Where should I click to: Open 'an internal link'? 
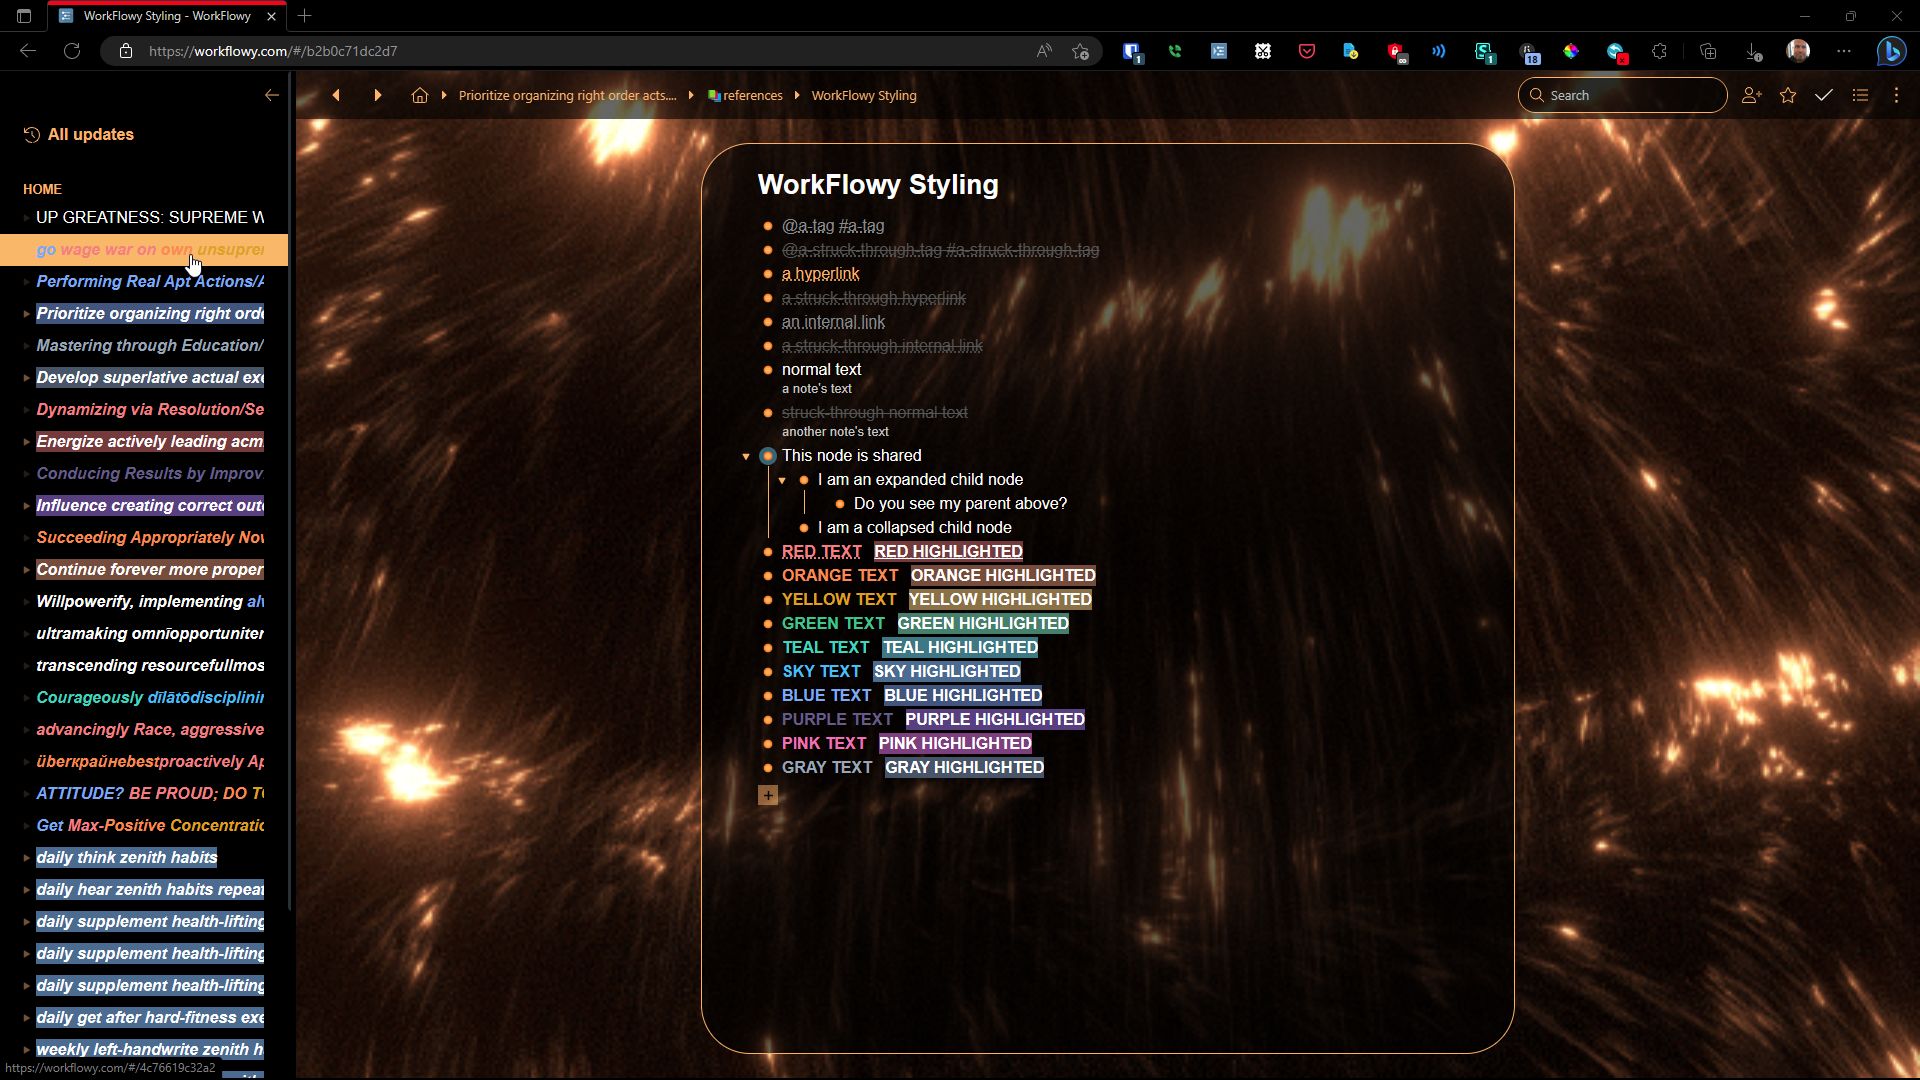click(833, 322)
